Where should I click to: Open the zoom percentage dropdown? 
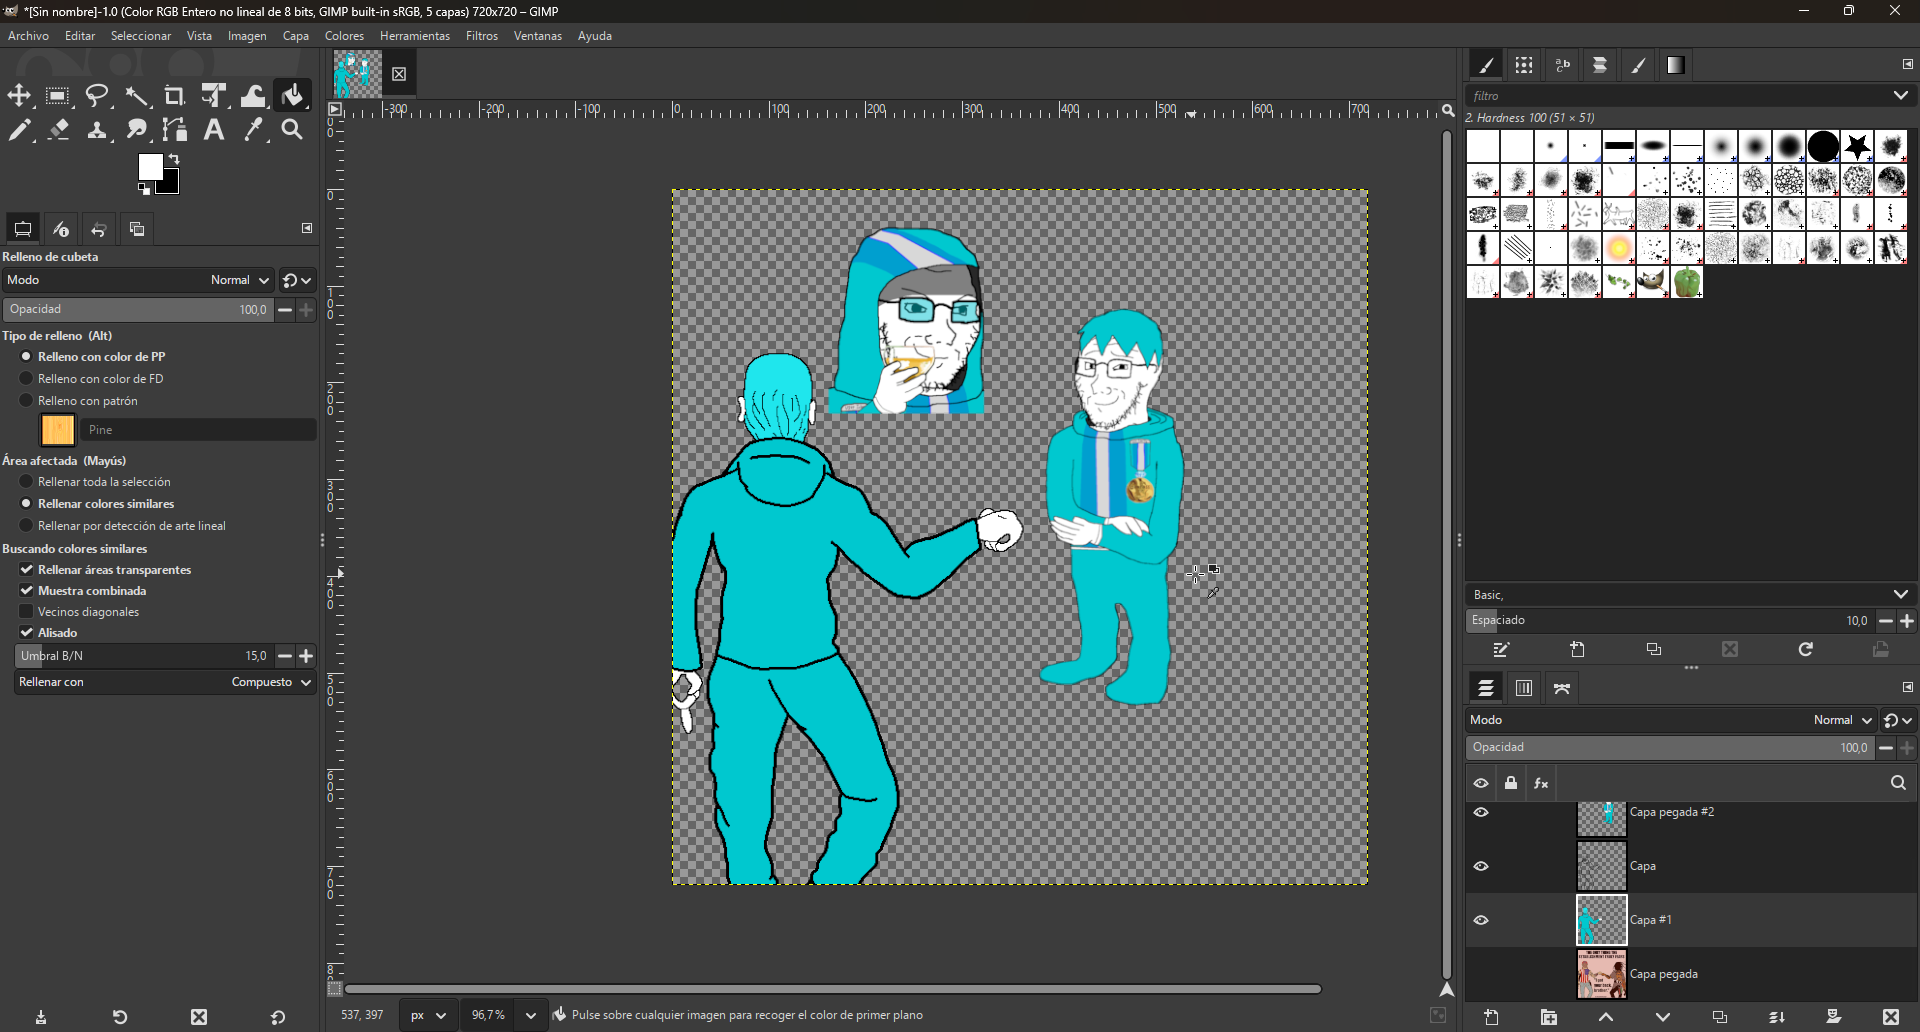530,1015
